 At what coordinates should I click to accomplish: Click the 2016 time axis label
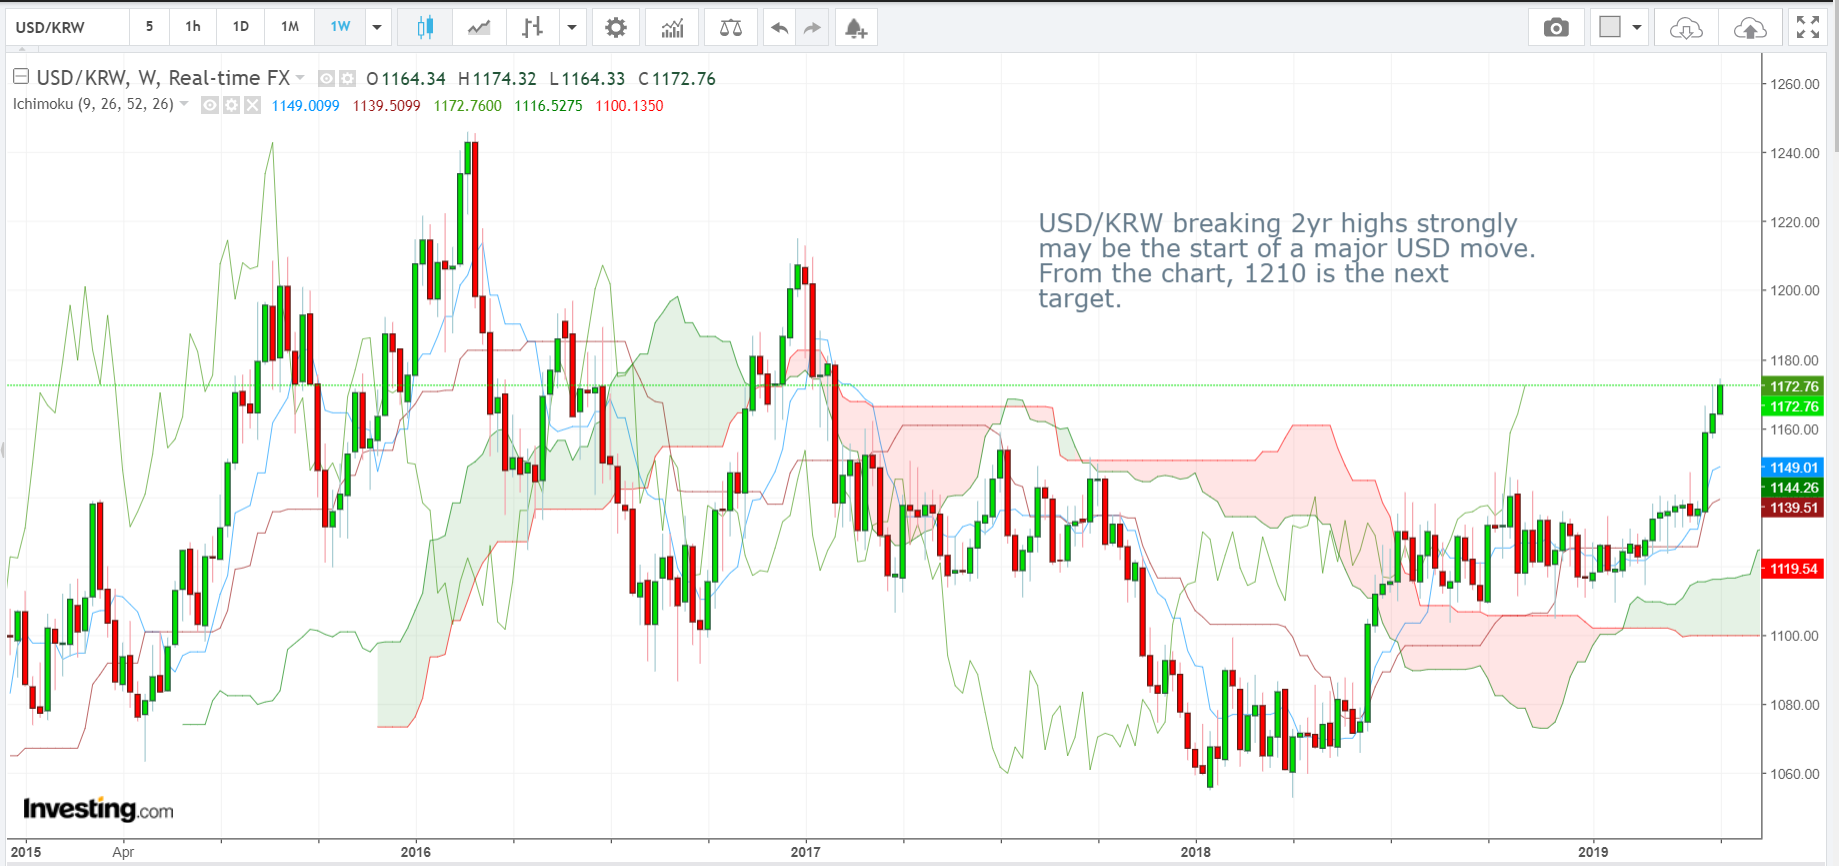tap(415, 852)
